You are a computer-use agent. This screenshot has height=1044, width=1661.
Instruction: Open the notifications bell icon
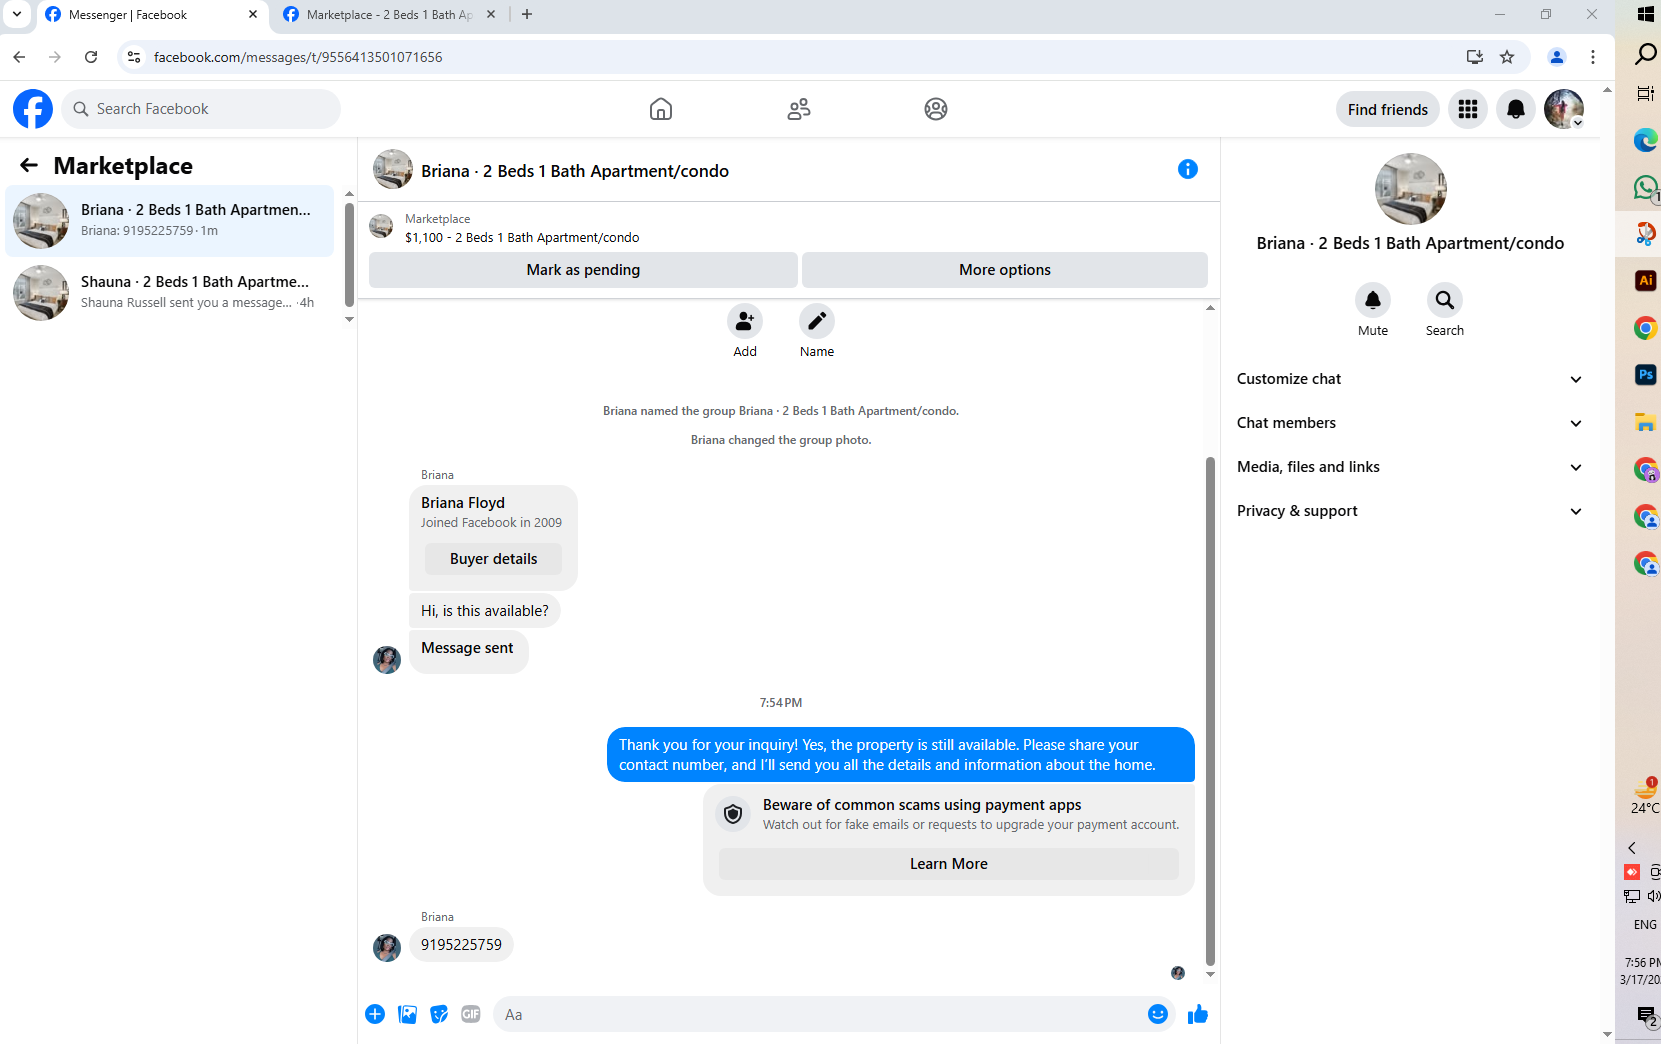click(1516, 109)
